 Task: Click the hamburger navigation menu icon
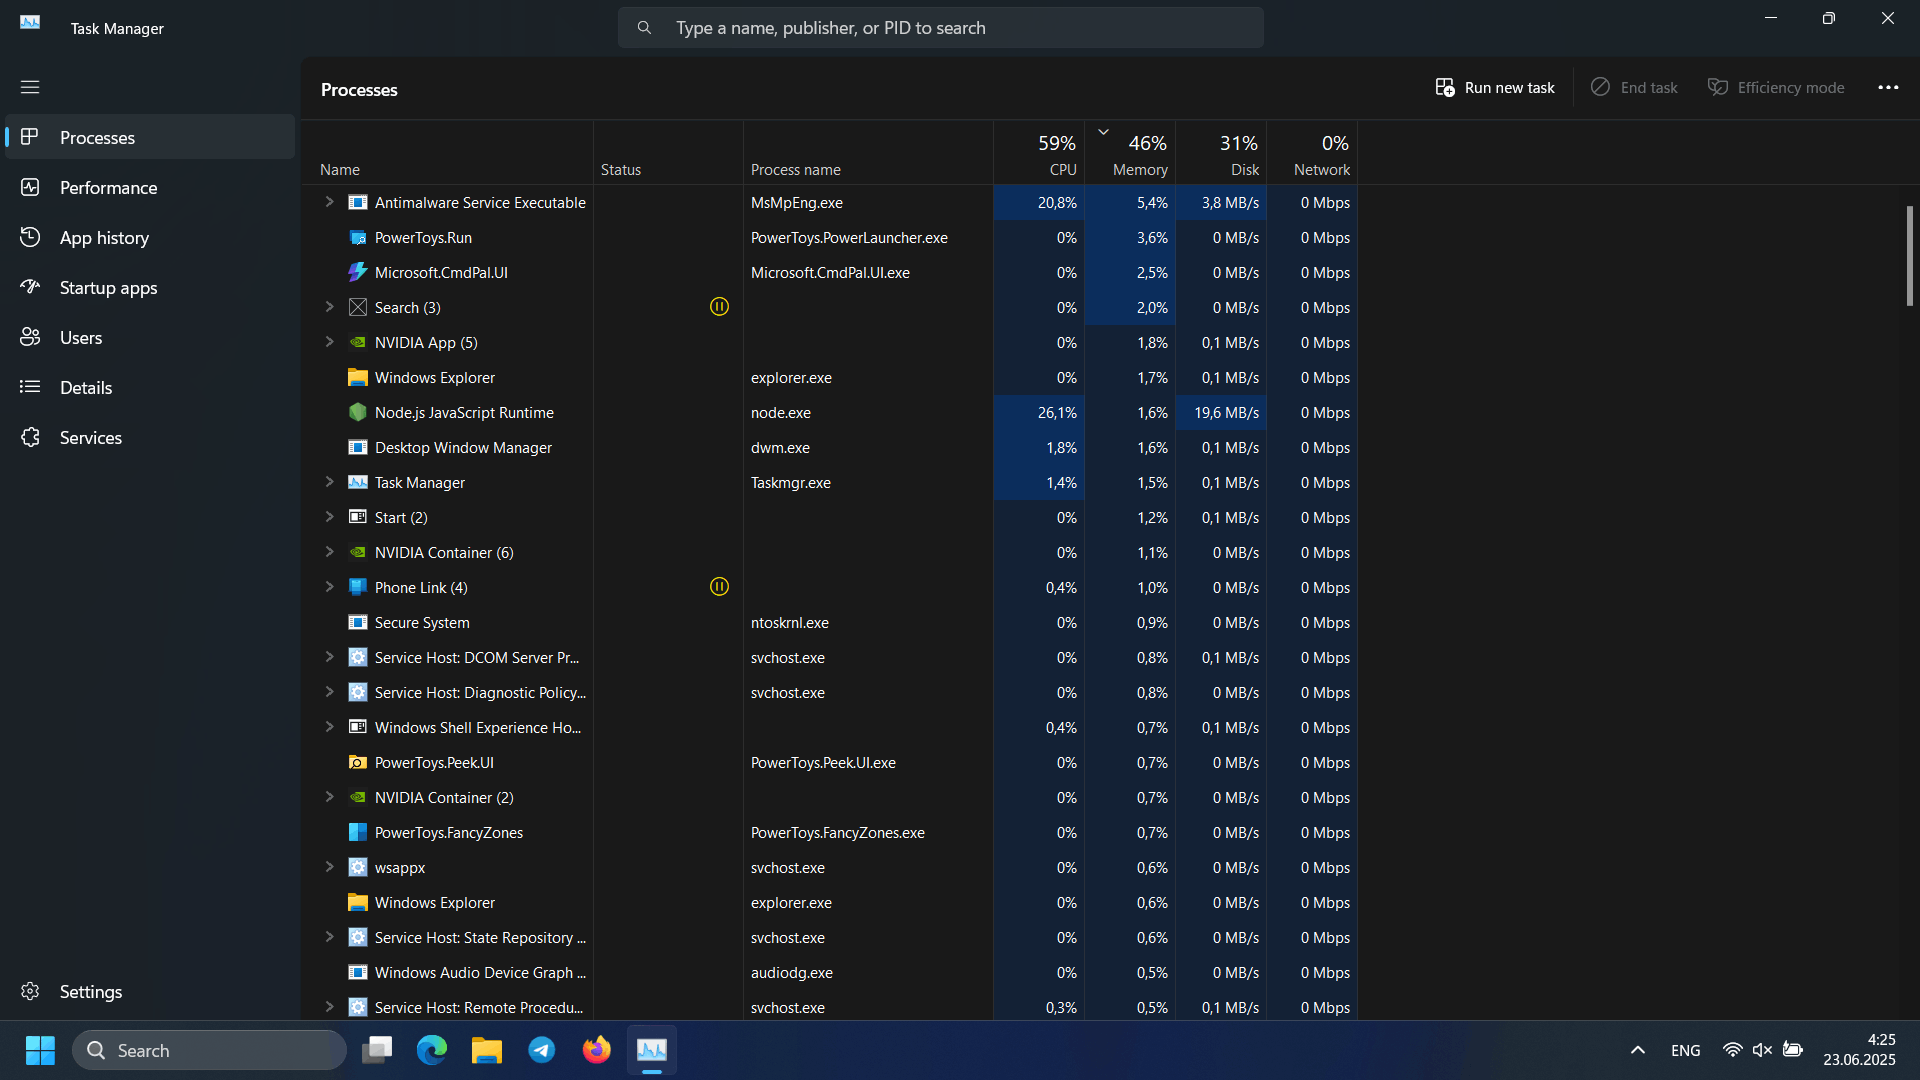click(30, 87)
